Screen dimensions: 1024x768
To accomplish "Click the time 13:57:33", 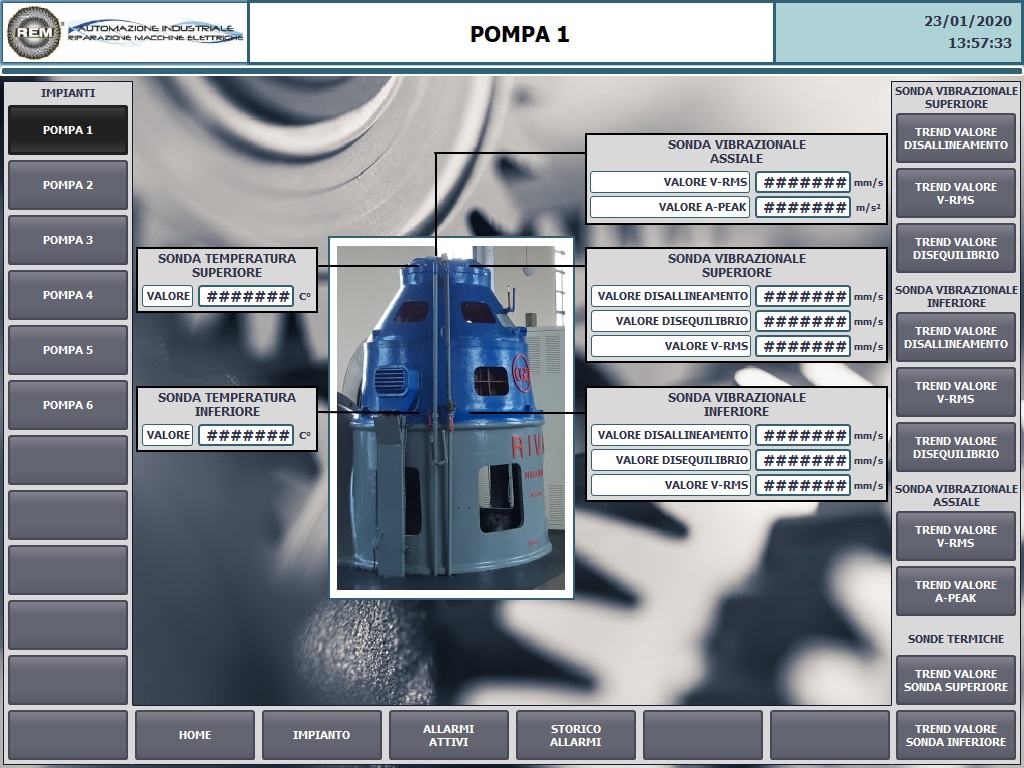I will 980,43.
